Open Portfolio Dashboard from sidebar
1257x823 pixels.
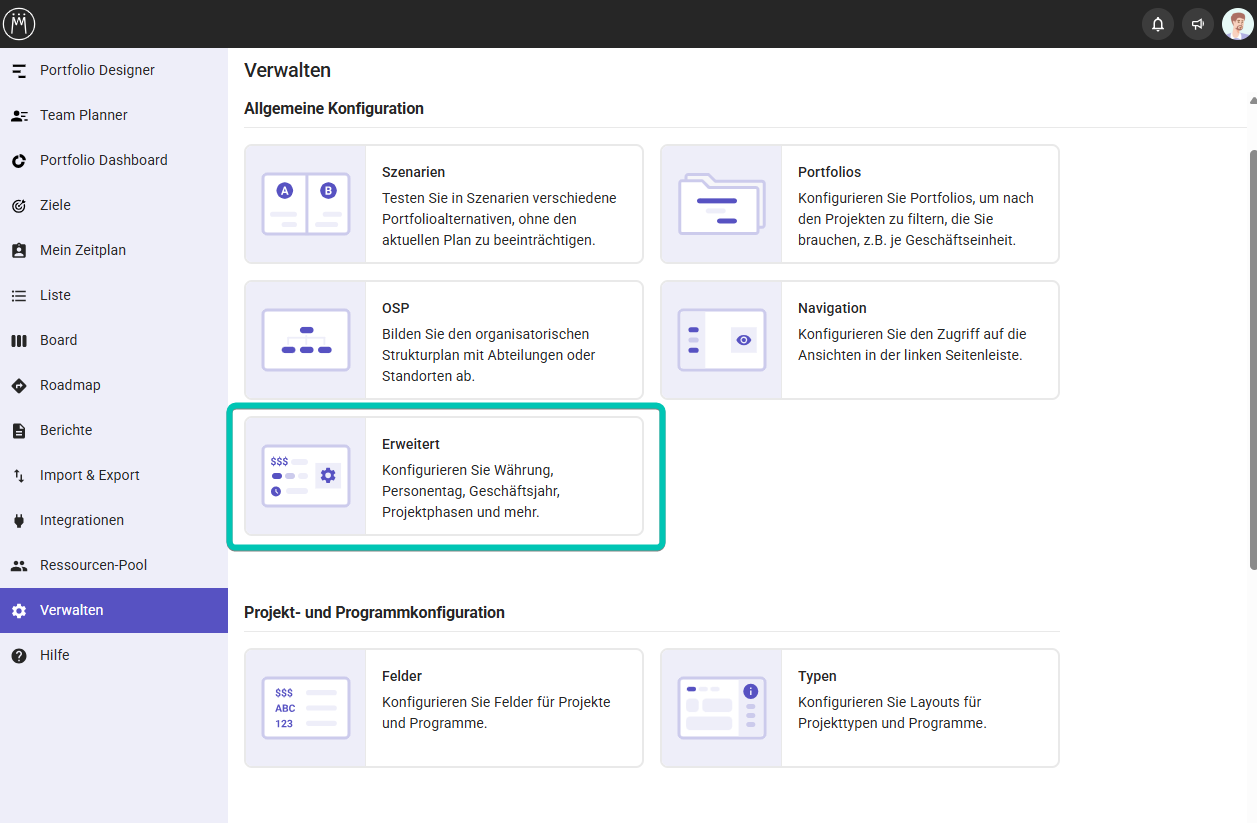pos(103,160)
